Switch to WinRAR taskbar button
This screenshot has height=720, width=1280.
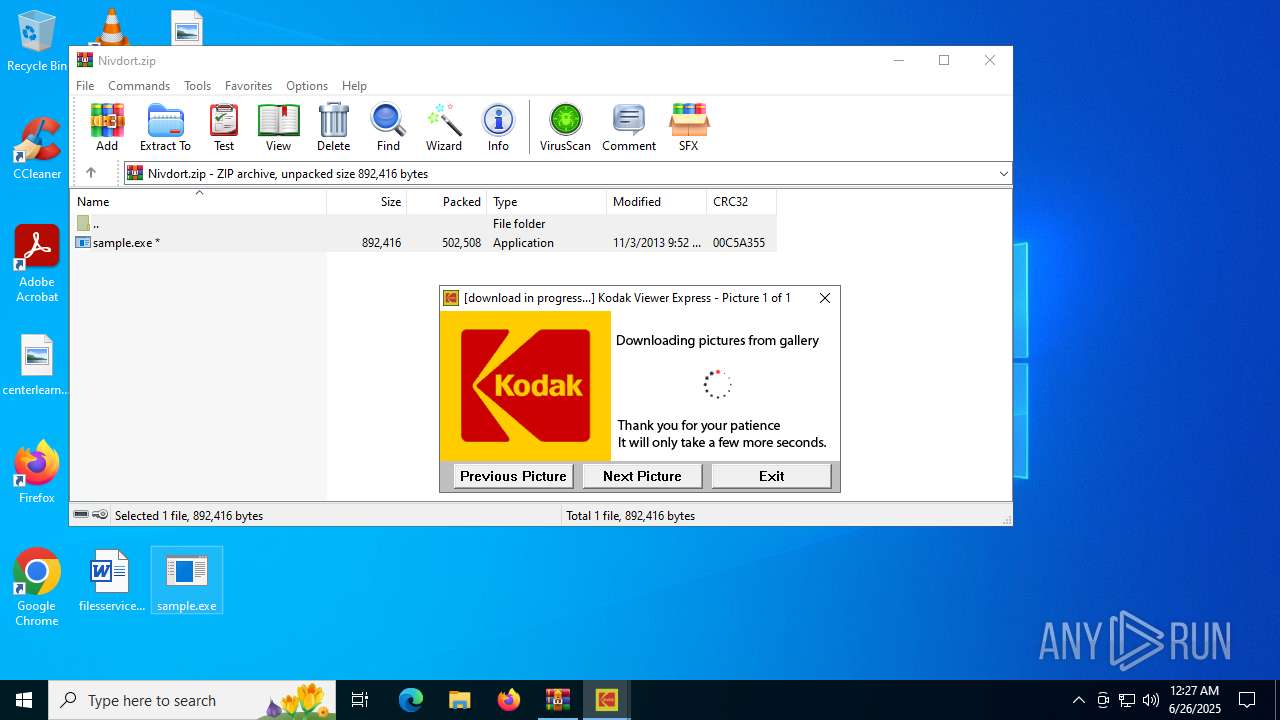pyautogui.click(x=558, y=700)
